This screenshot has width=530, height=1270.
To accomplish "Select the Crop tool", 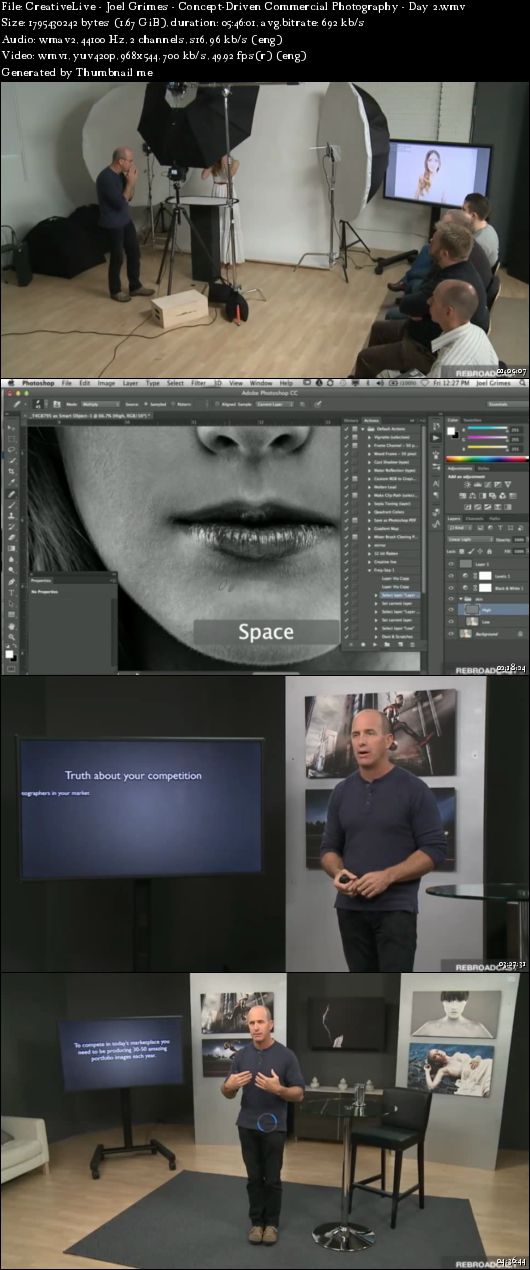I will [10, 471].
